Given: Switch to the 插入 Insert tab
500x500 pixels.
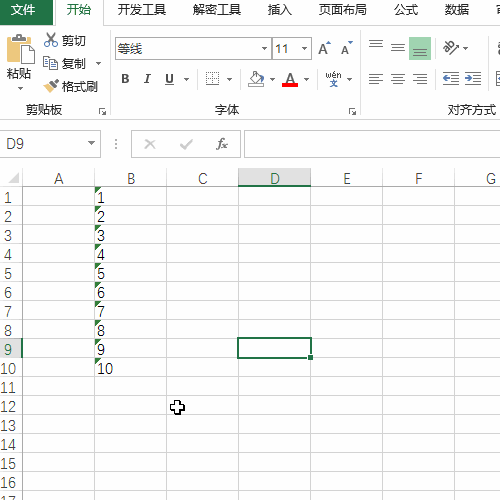Looking at the screenshot, I should (280, 10).
